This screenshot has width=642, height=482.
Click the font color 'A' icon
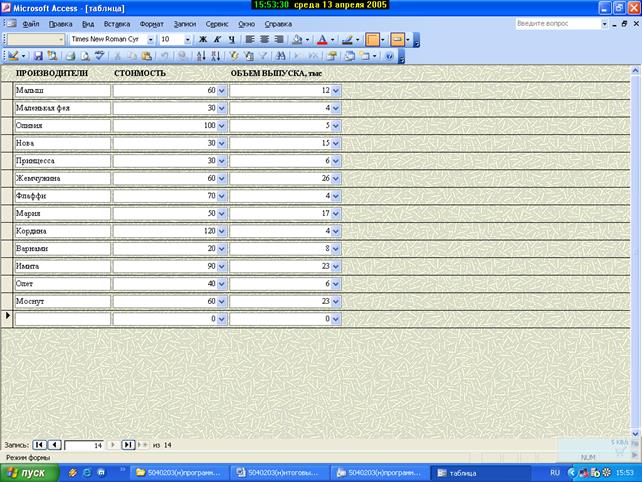[322, 40]
